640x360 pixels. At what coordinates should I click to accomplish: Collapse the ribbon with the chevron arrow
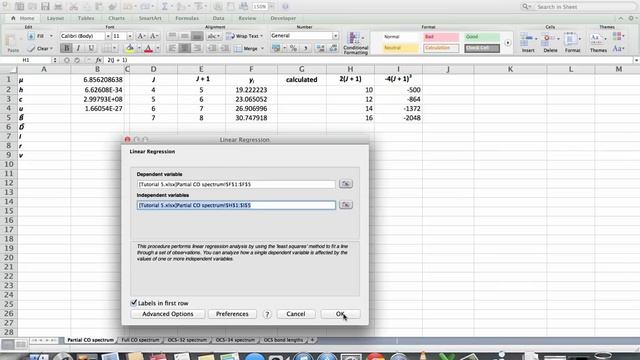(620, 18)
